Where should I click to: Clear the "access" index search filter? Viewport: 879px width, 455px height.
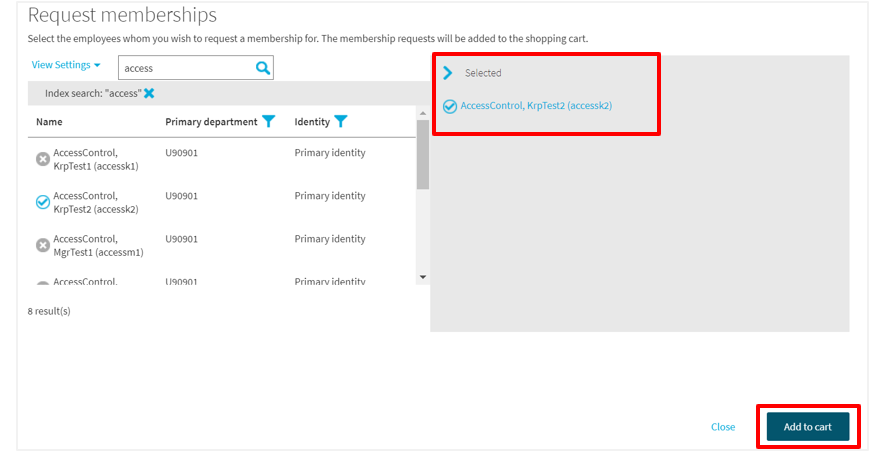pyautogui.click(x=149, y=93)
